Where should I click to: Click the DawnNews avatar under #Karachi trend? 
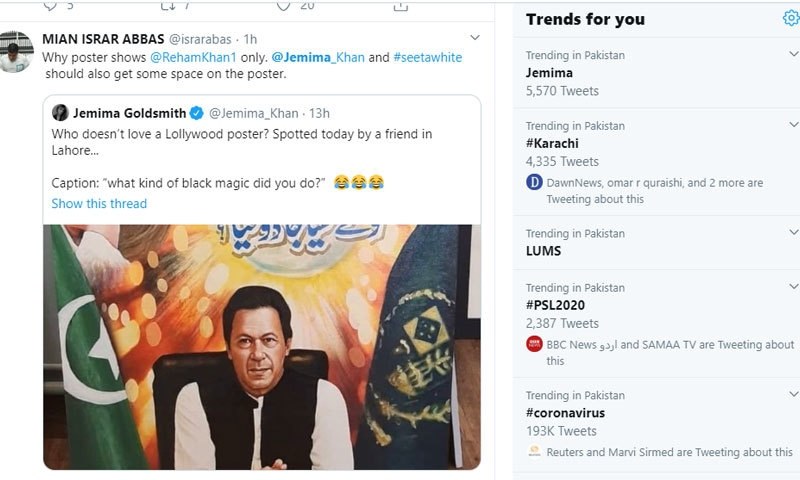pos(535,183)
